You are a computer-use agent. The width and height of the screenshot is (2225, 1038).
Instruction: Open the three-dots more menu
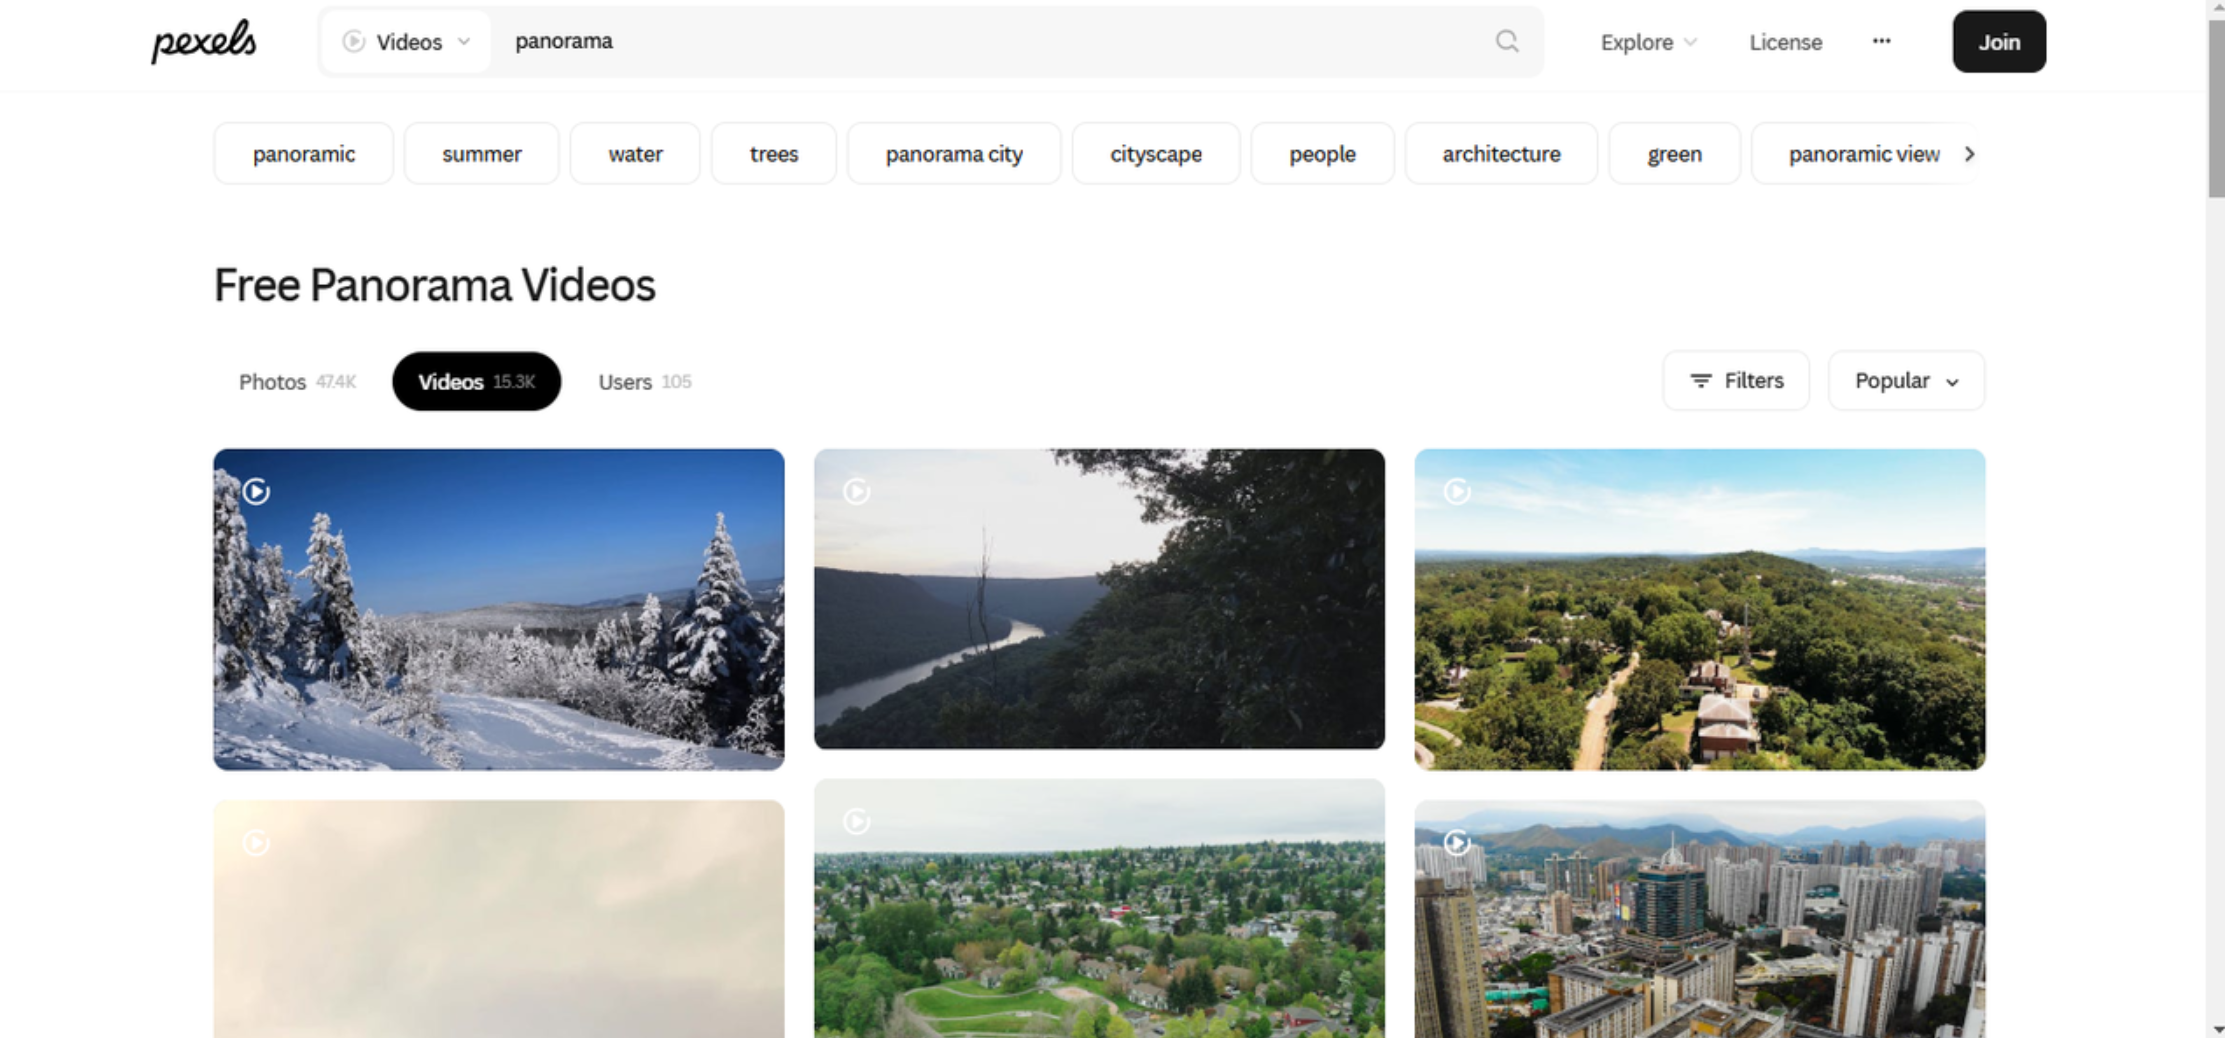pos(1881,41)
